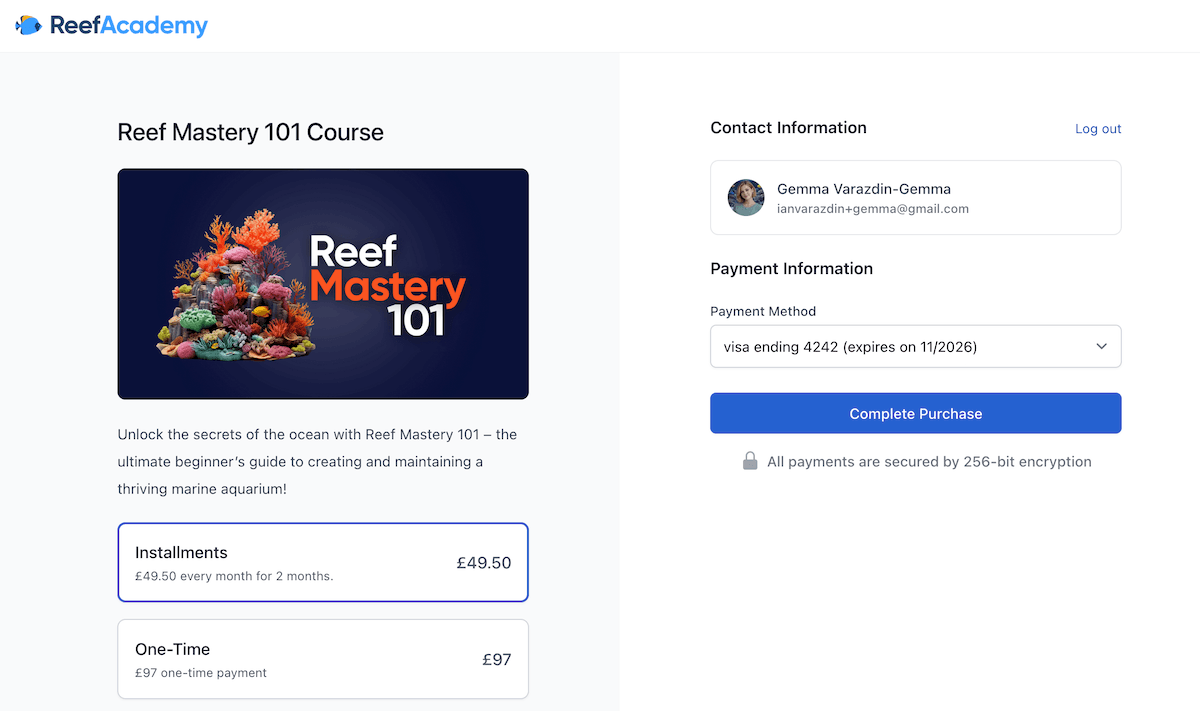Click the padlock security icon

[750, 461]
